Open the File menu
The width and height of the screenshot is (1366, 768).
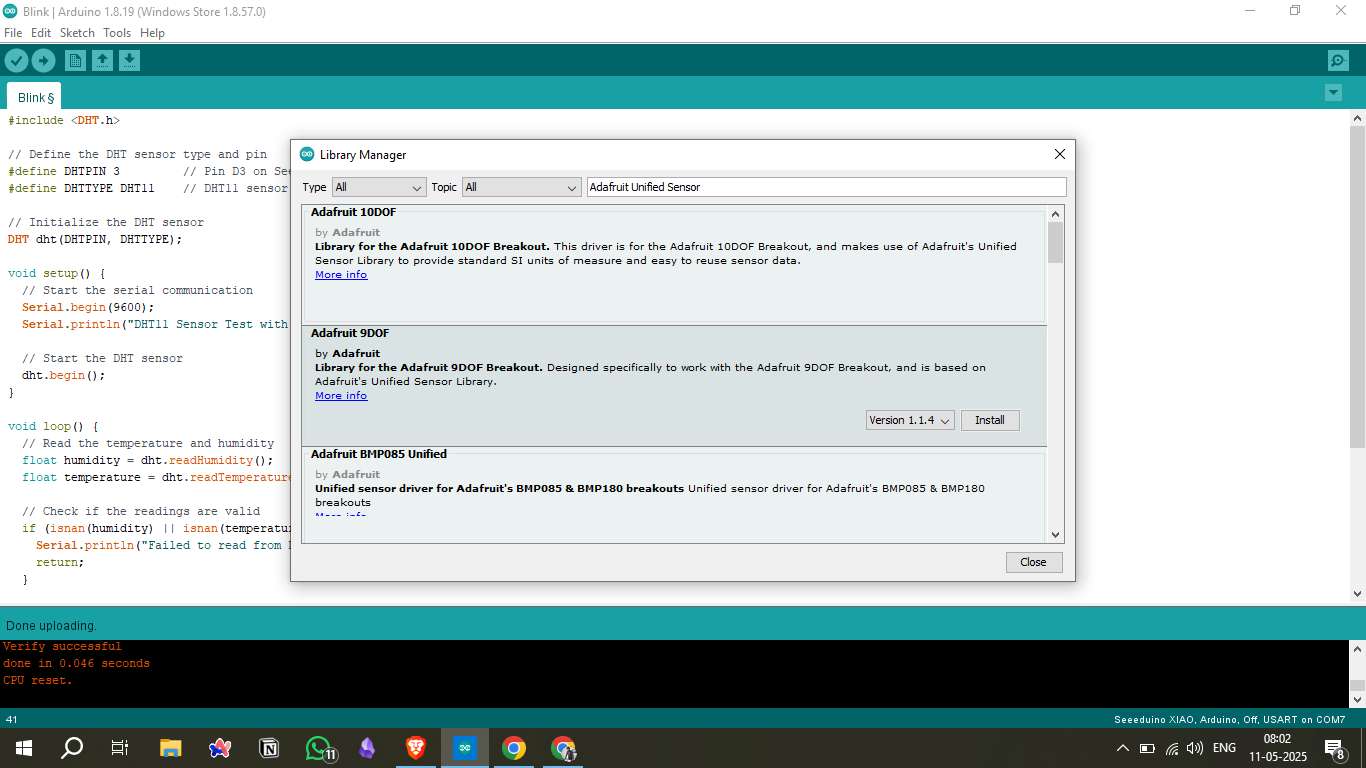click(x=13, y=33)
